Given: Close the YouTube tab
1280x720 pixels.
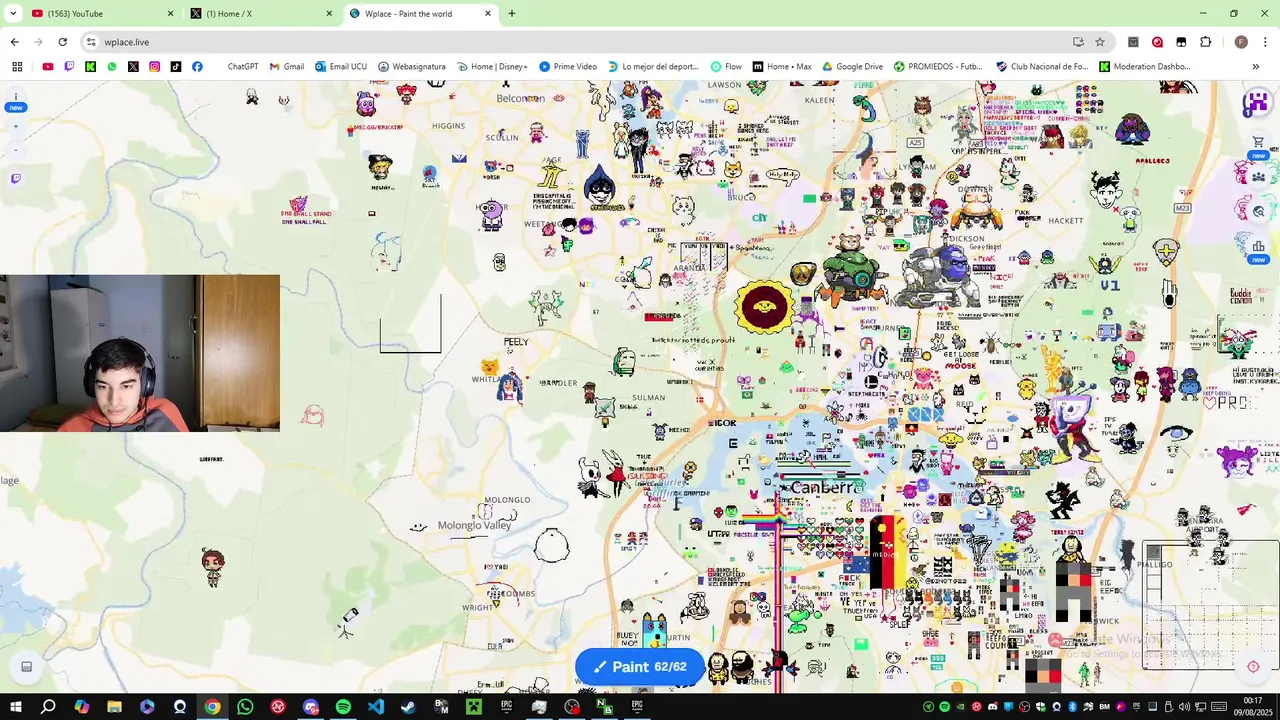Looking at the screenshot, I should (170, 14).
